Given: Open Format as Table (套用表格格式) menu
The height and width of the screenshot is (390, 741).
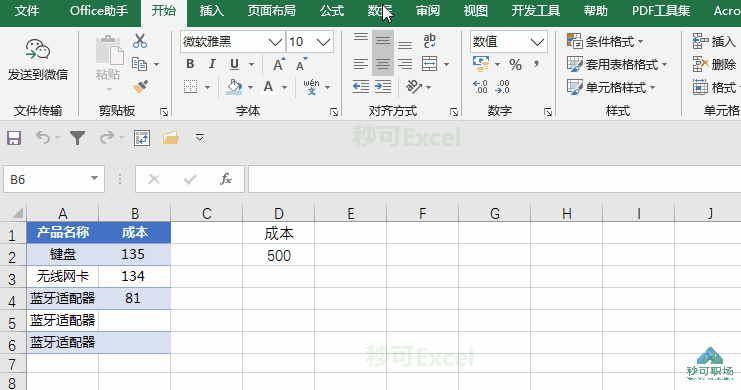Looking at the screenshot, I should click(x=617, y=64).
